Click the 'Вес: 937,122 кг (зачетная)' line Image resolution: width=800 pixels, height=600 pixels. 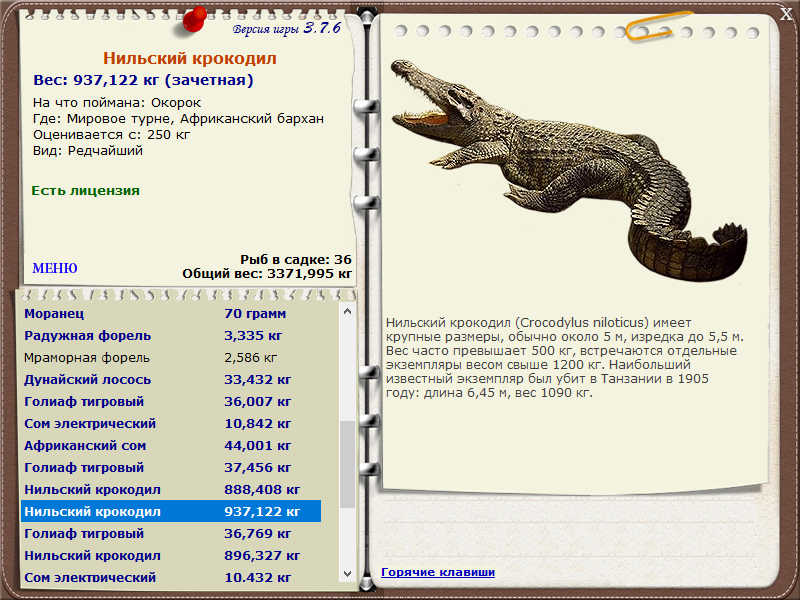143,80
